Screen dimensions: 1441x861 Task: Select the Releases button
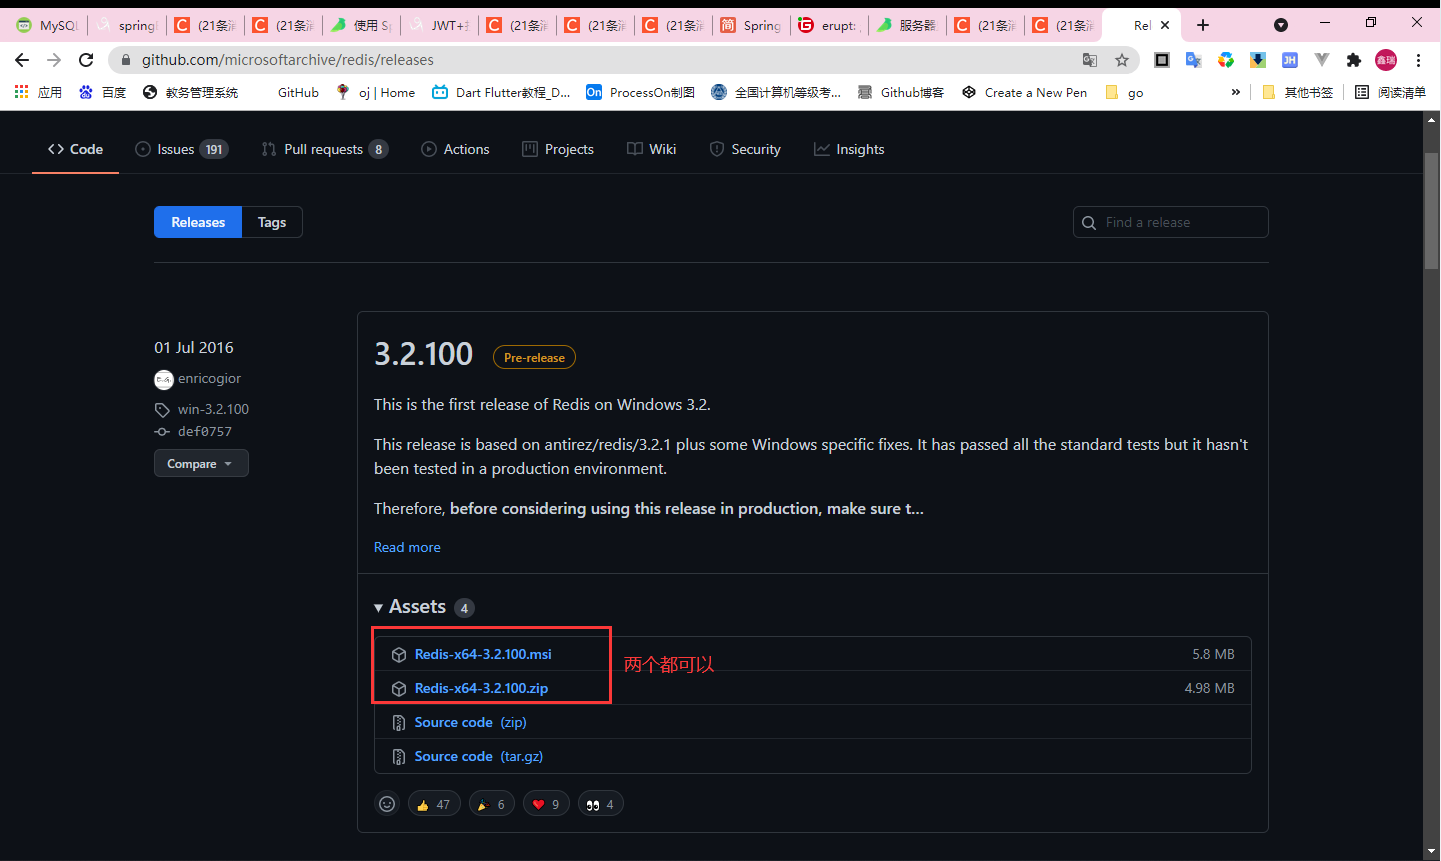[x=198, y=222]
